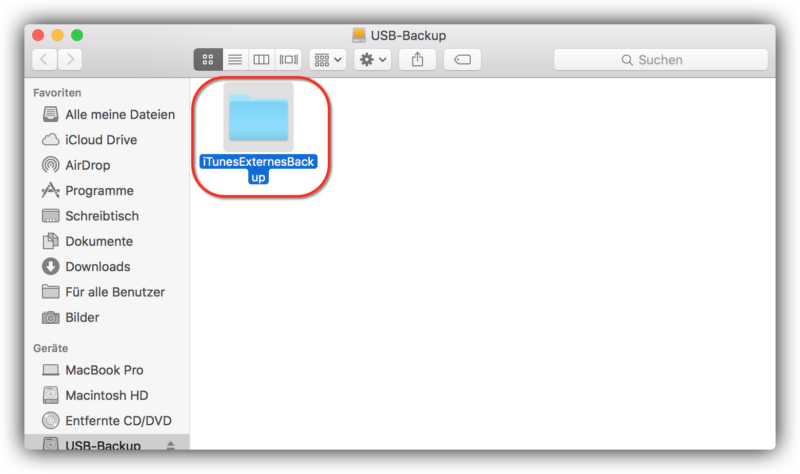Switch to column view mode

(x=261, y=60)
